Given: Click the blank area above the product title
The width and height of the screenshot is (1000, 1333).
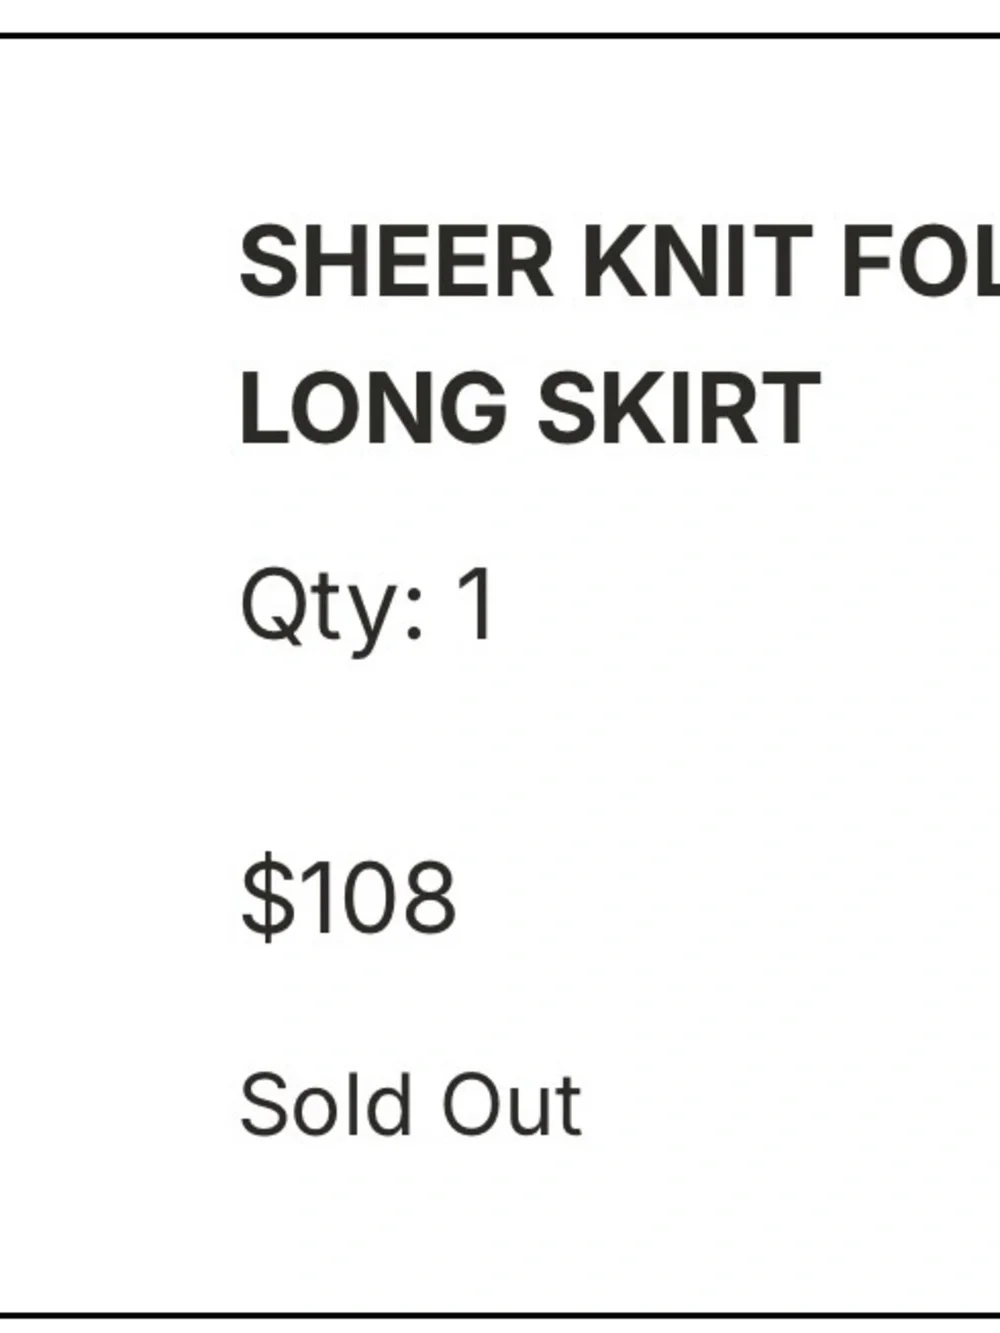Looking at the screenshot, I should click(500, 130).
